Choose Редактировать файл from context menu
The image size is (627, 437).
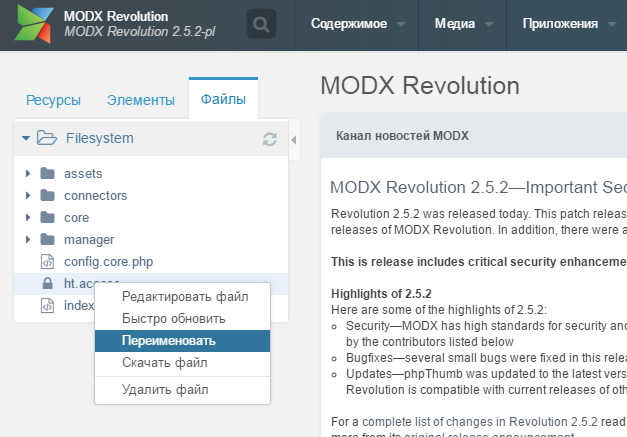(x=182, y=297)
